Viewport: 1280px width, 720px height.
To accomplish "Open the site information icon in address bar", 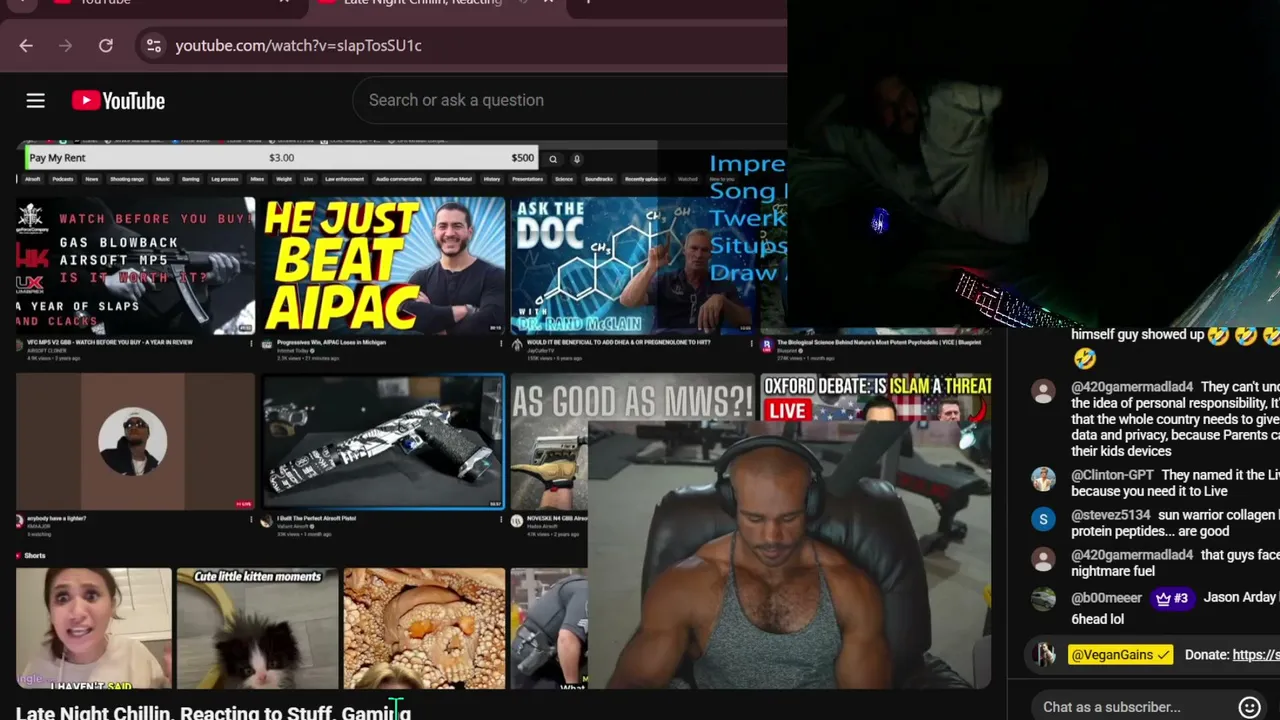I will point(153,45).
